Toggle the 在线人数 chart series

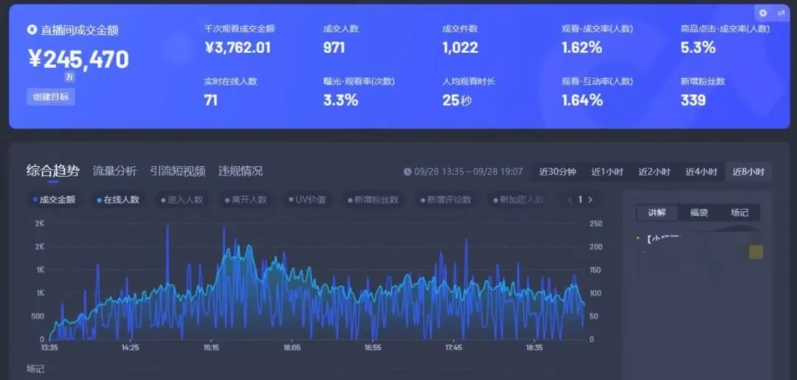pyautogui.click(x=118, y=200)
